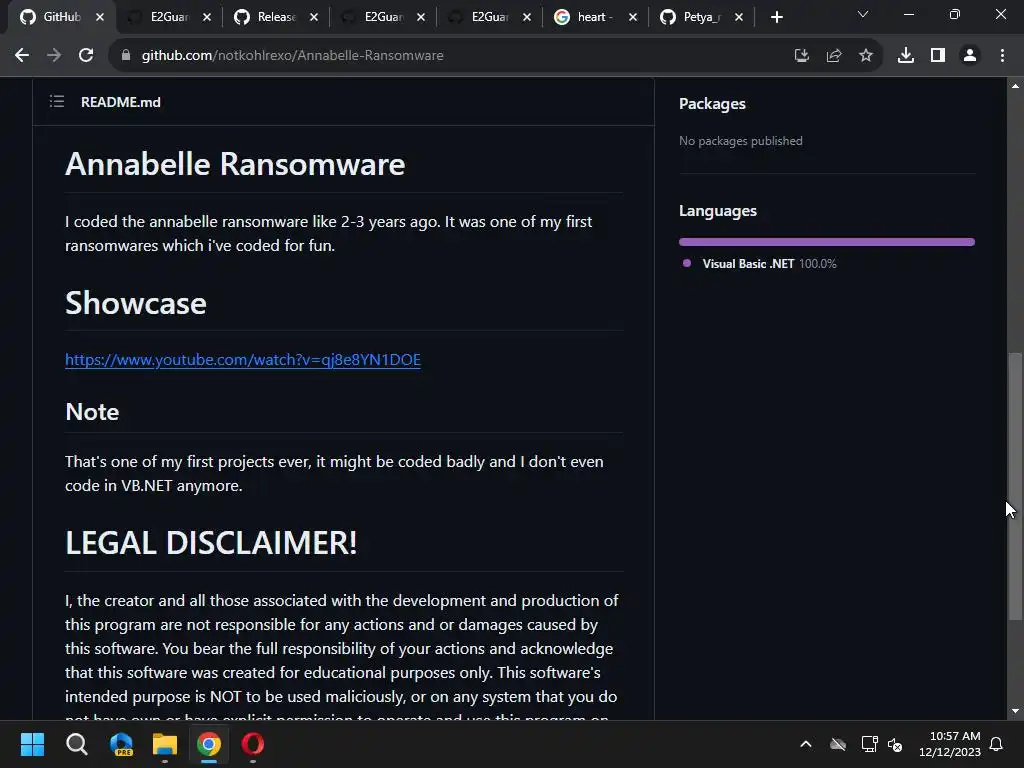Click the scrollbar up arrow

1015,86
